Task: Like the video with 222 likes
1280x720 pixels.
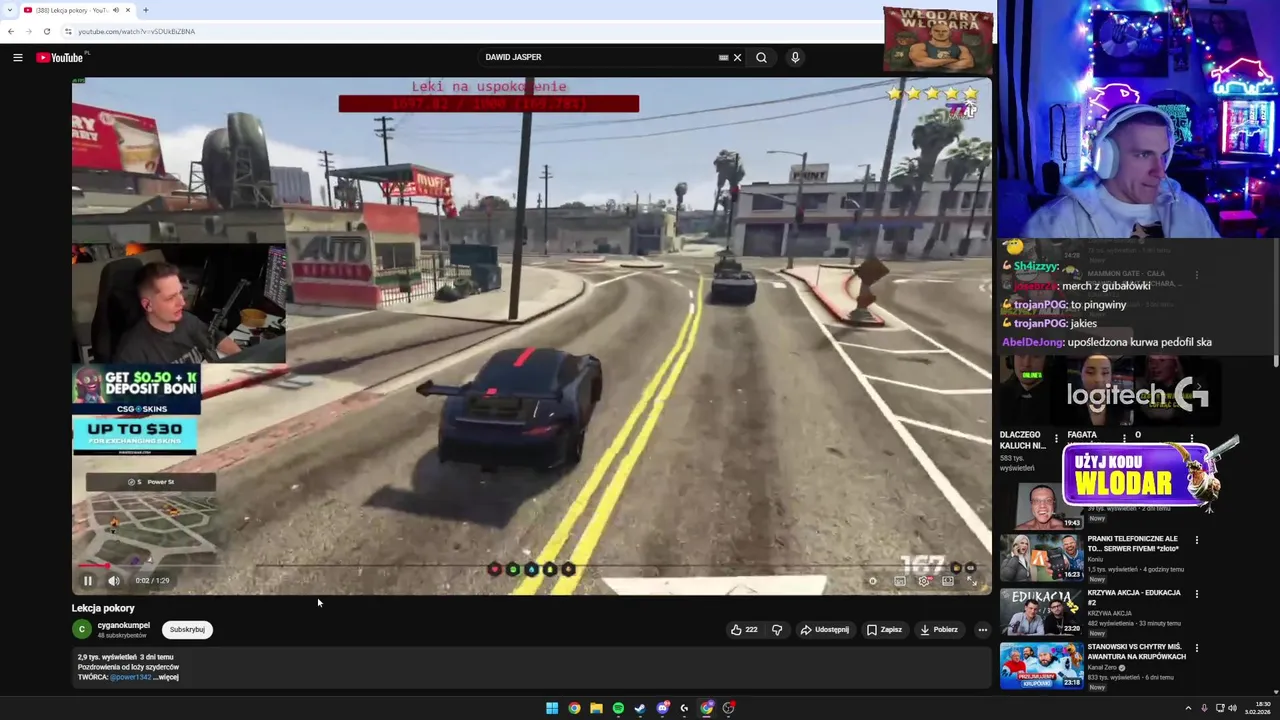Action: pos(744,629)
